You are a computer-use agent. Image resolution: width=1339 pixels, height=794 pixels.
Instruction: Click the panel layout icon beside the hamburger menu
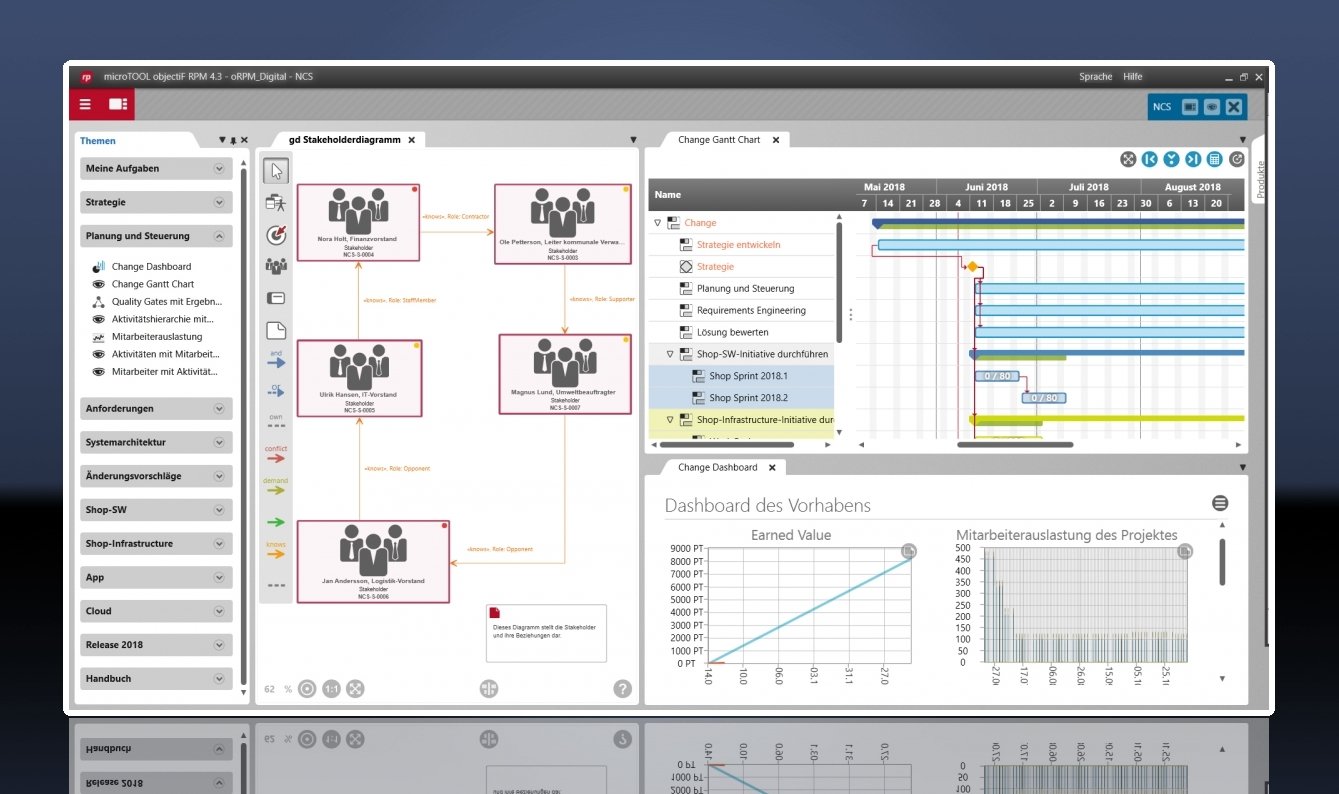pyautogui.click(x=118, y=104)
